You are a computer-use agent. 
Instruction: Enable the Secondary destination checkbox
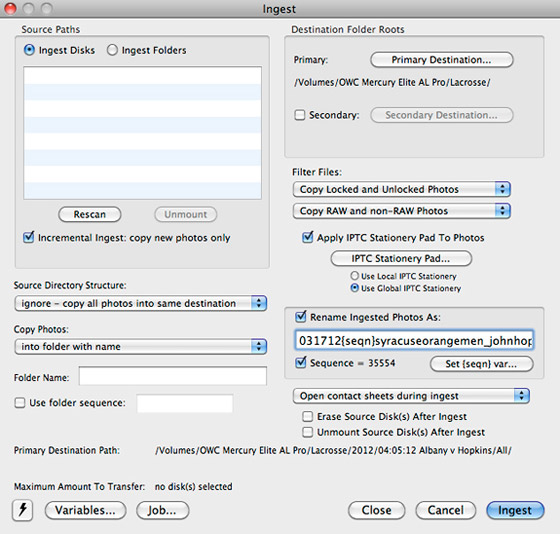click(x=300, y=115)
